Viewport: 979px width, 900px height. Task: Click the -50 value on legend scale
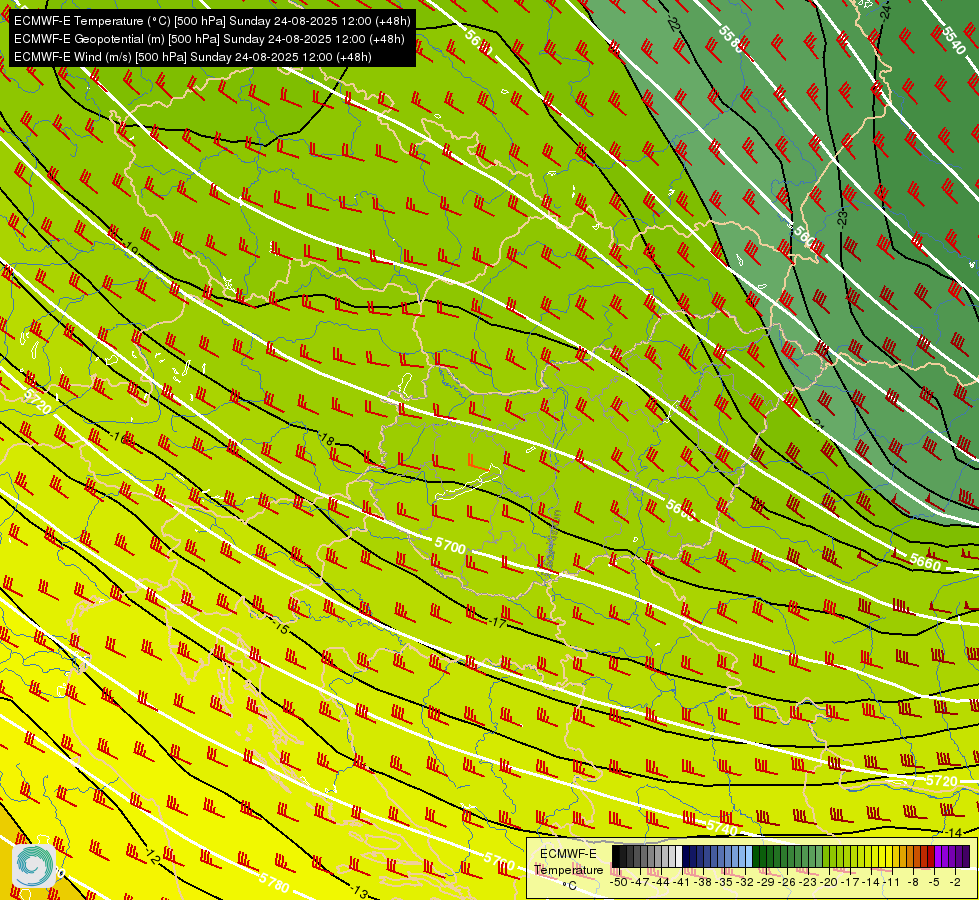(x=619, y=882)
